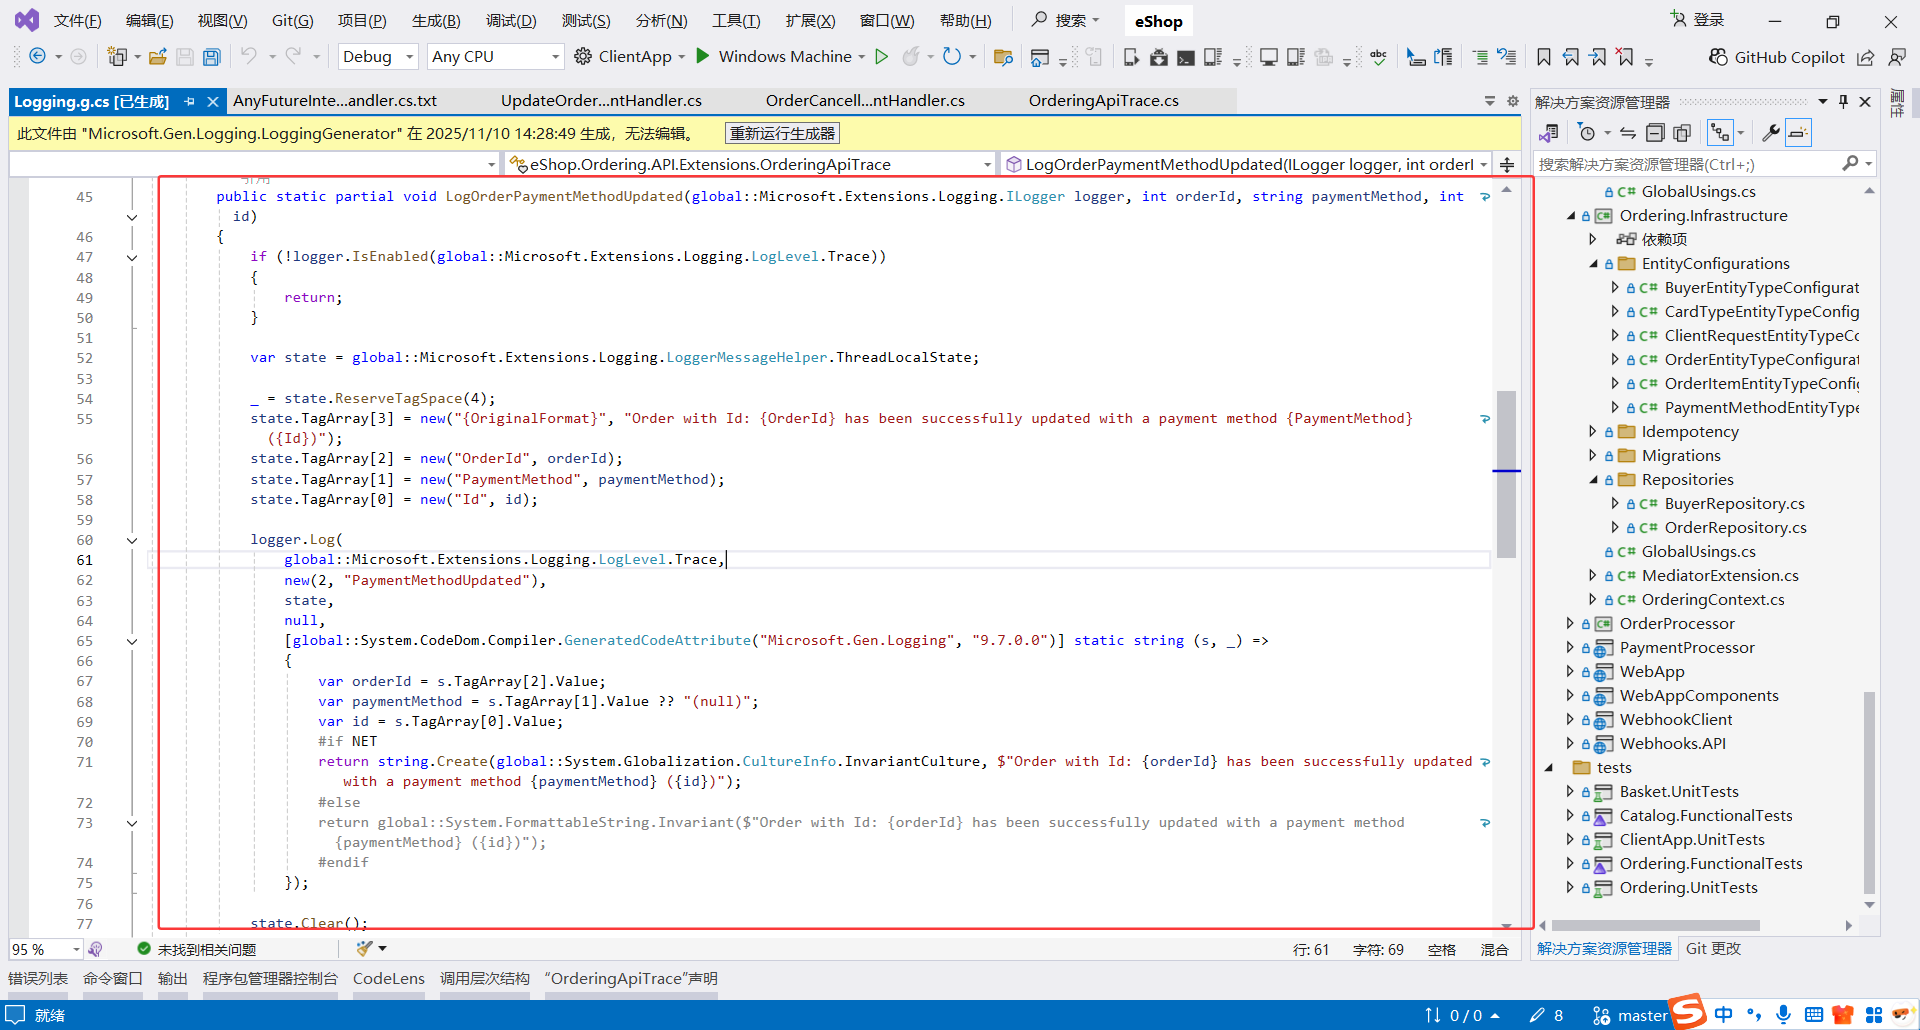Click the code cleanup broom icon
Viewport: 1920px width, 1030px height.
tap(364, 948)
